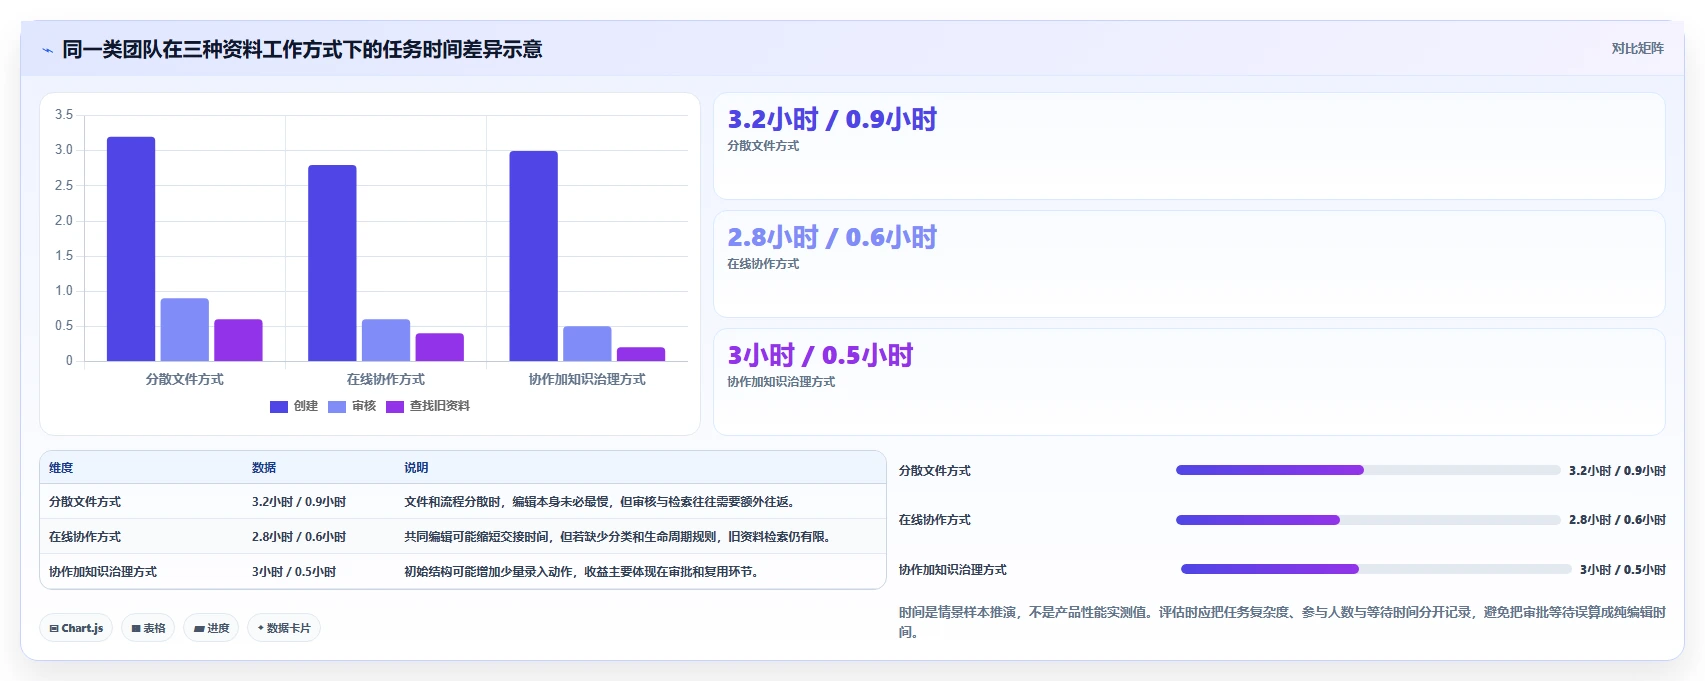Click the 3小时 / 0.5小时 card heading

pyautogui.click(x=820, y=355)
